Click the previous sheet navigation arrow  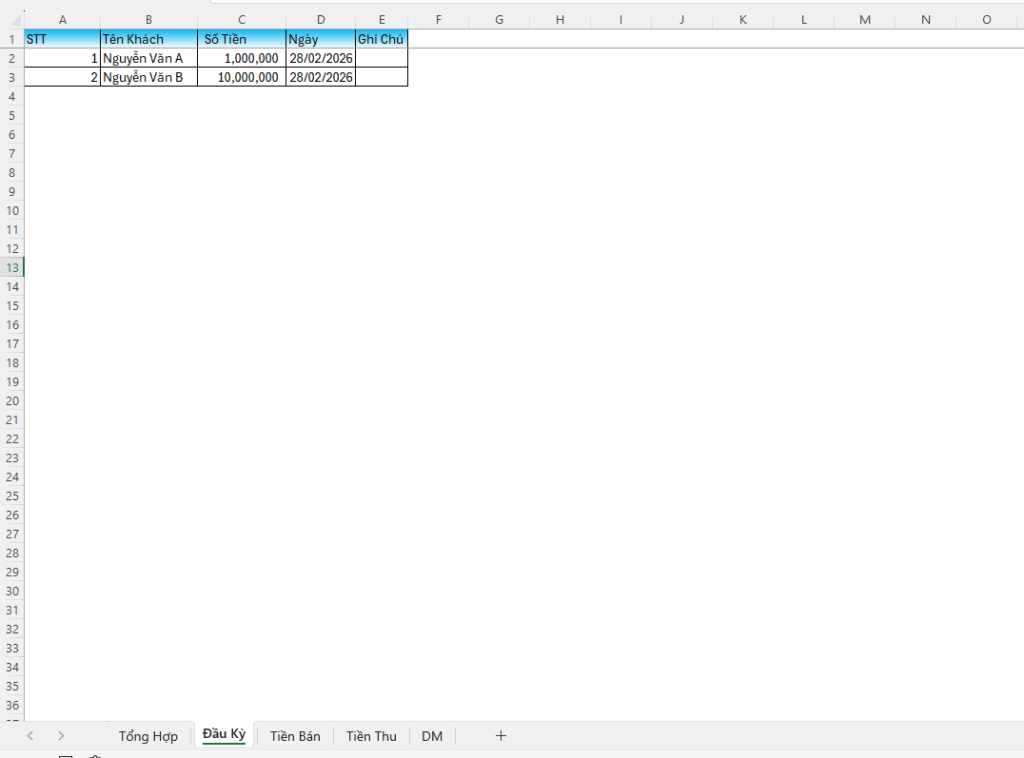click(x=30, y=736)
